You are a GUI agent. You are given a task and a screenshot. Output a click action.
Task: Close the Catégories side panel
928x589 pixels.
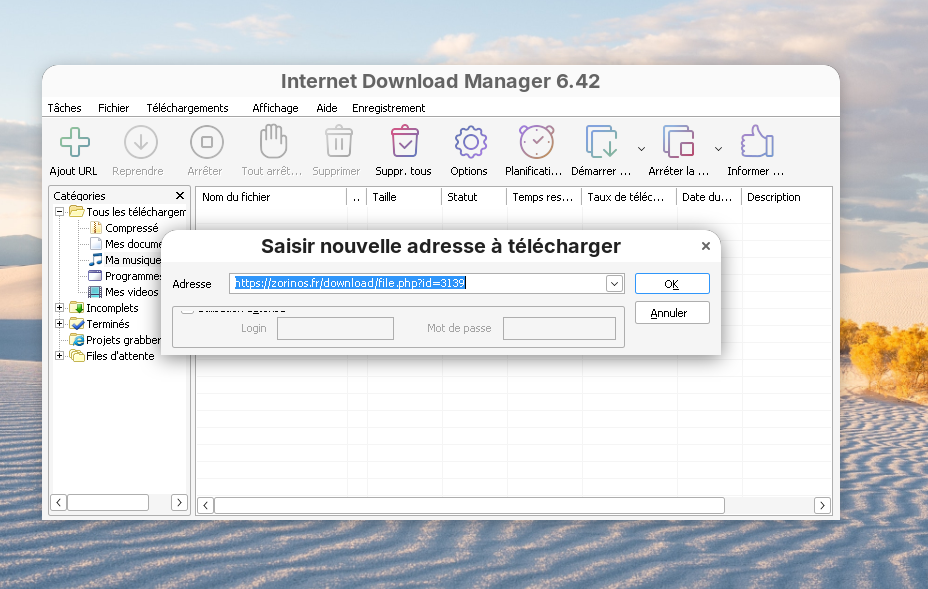(180, 196)
